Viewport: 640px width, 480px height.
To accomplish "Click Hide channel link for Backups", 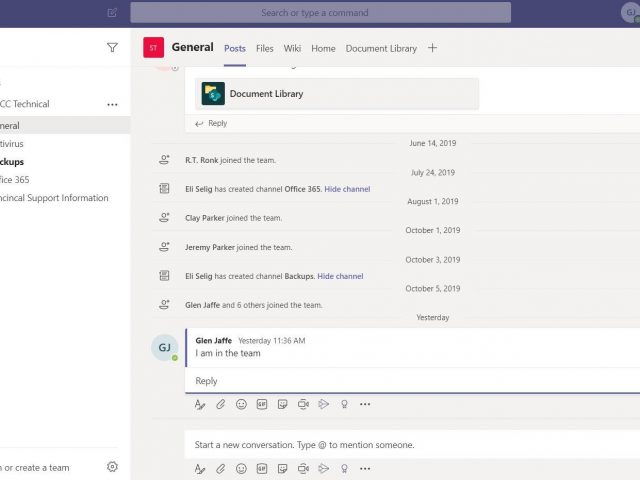I will point(340,276).
